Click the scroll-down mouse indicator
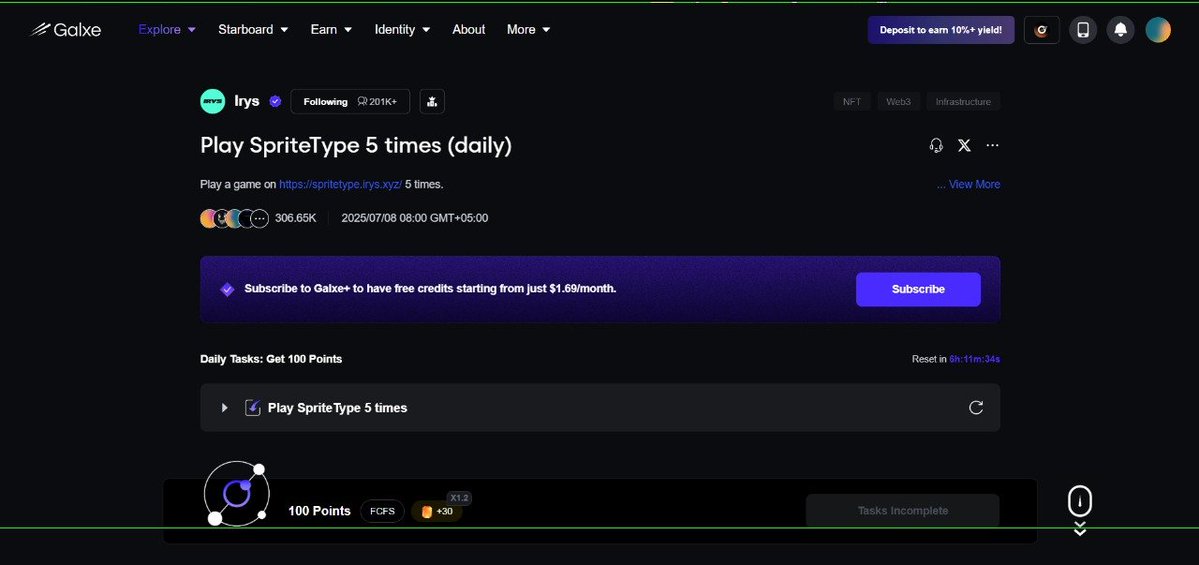This screenshot has height=565, width=1199. (x=1080, y=510)
